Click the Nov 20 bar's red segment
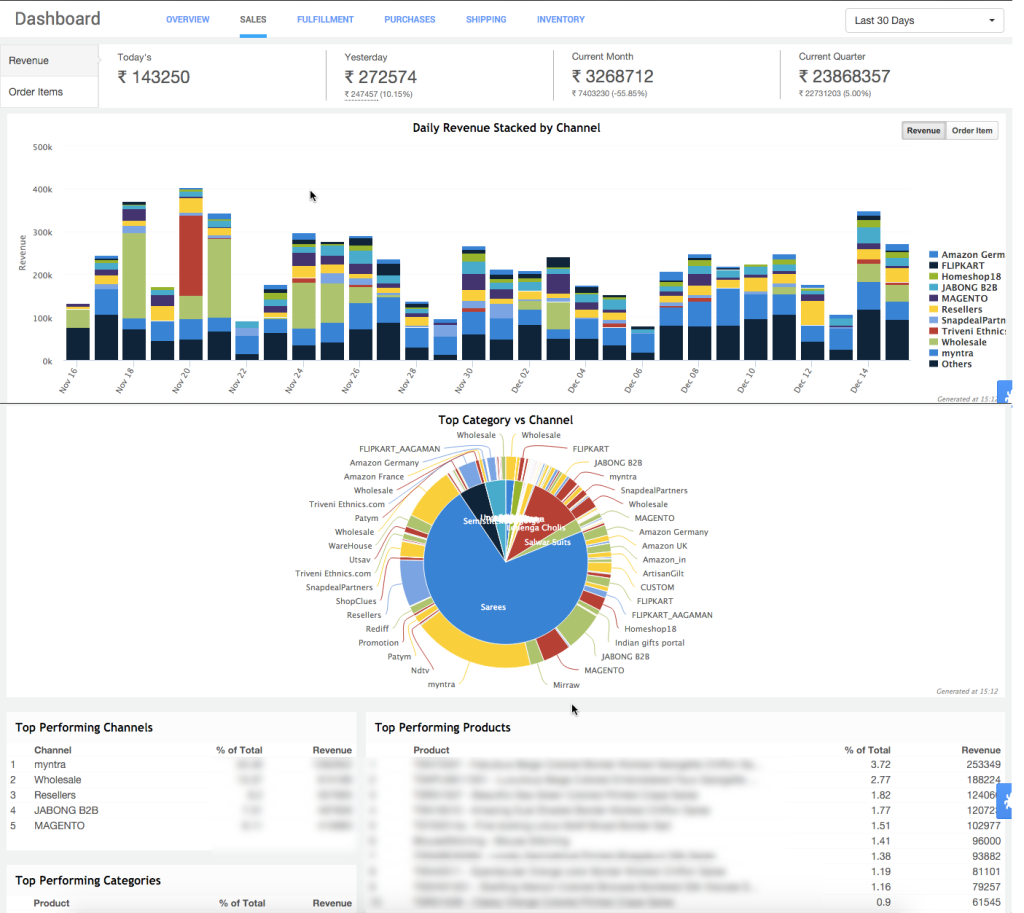The height and width of the screenshot is (913, 1024). point(191,255)
